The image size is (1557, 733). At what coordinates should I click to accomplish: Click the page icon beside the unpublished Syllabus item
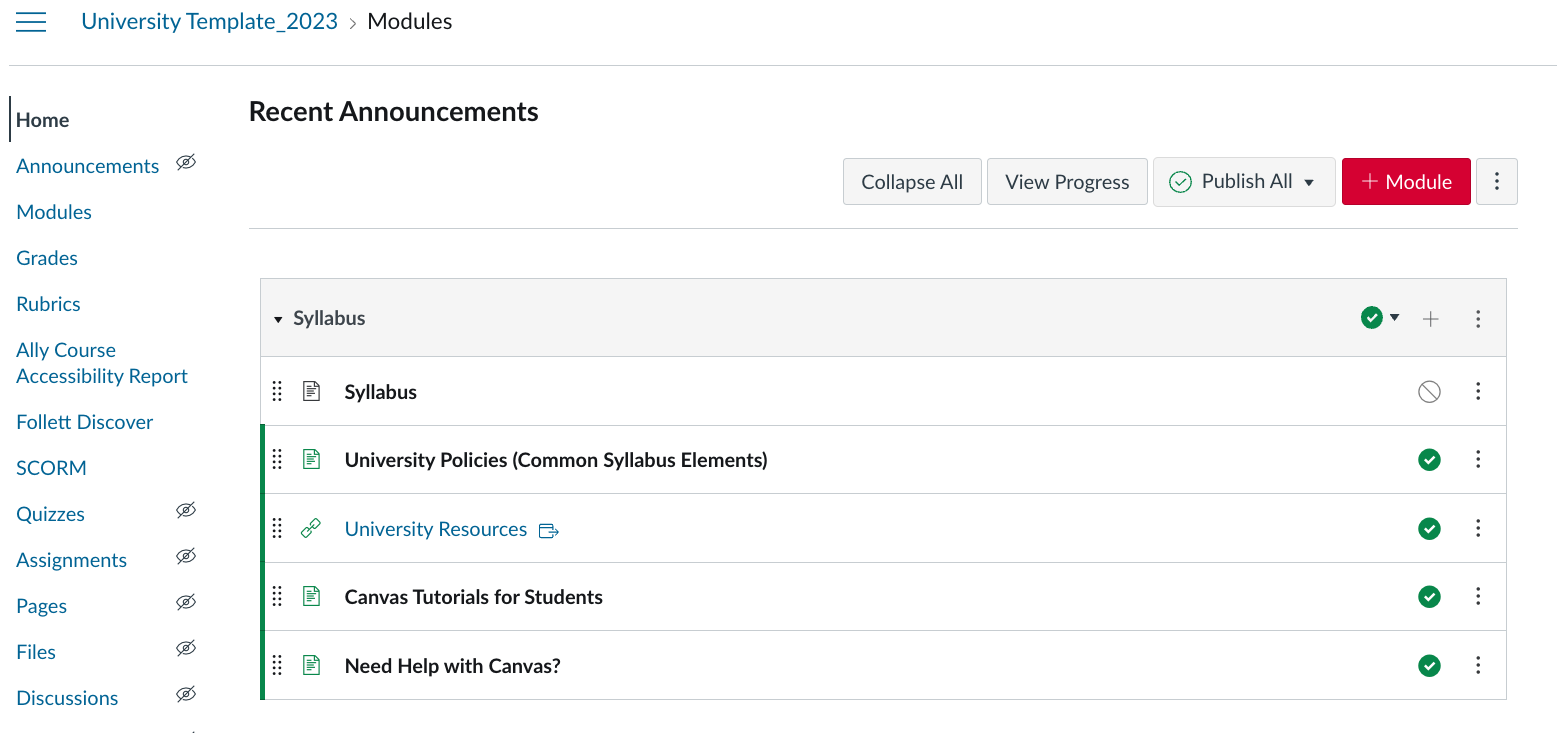[x=311, y=392]
